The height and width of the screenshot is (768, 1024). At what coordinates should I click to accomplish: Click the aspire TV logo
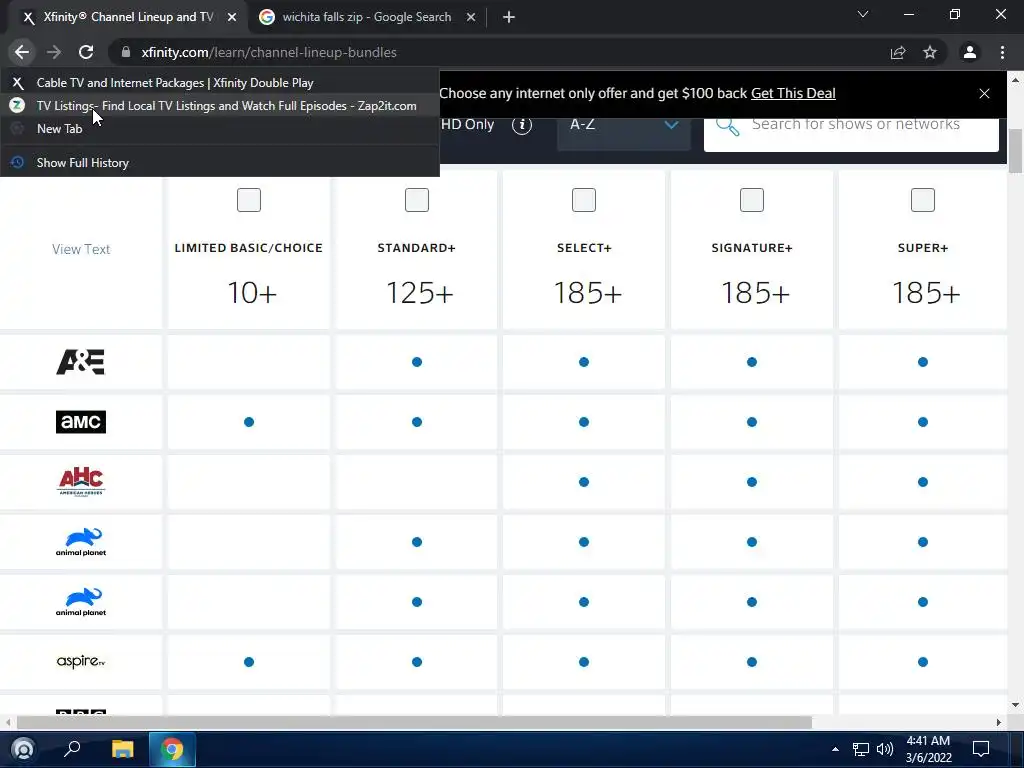pyautogui.click(x=80, y=662)
